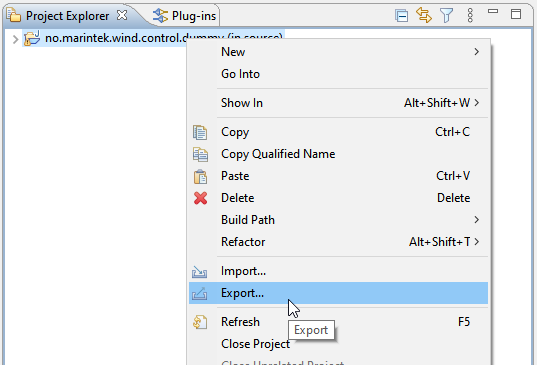
Task: Choose Copy in the context menu
Action: (x=338, y=132)
